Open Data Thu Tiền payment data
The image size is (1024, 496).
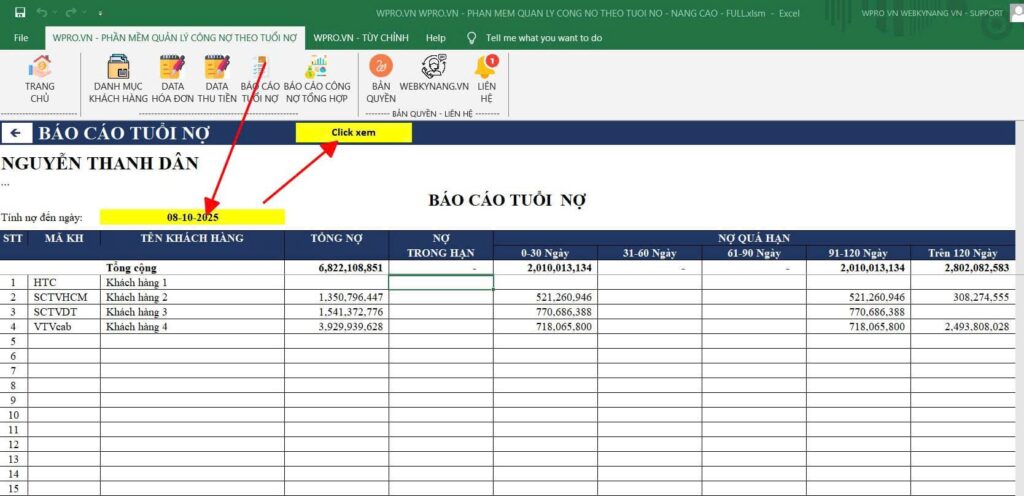point(217,78)
